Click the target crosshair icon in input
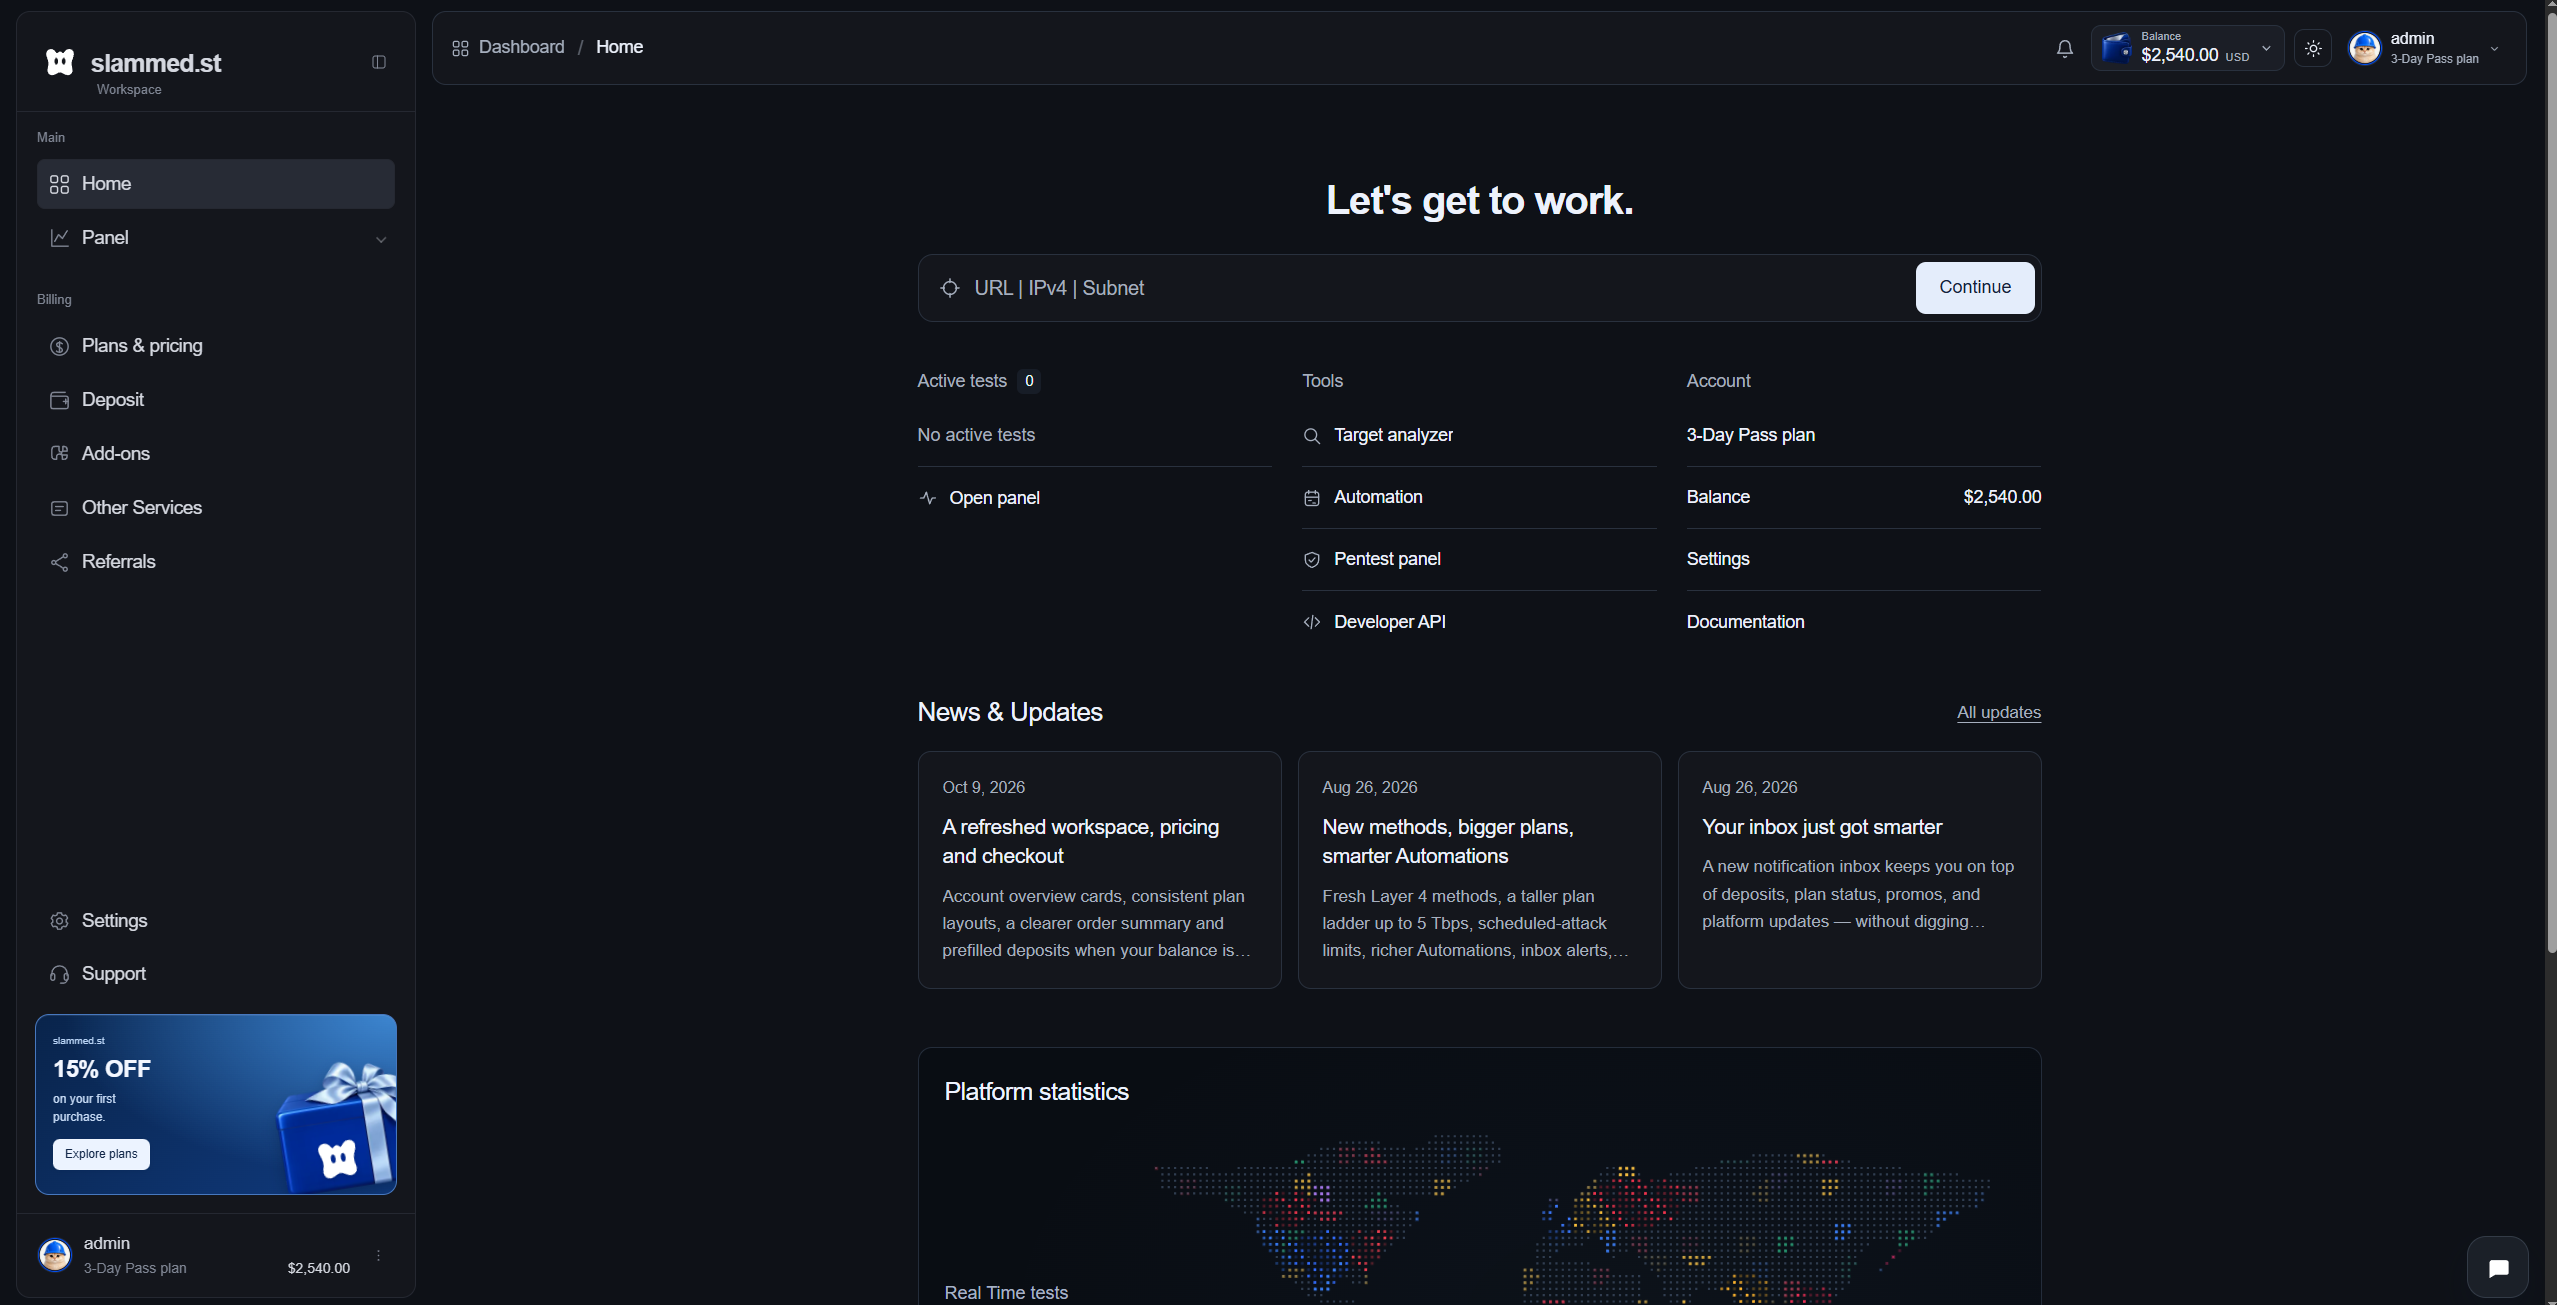The image size is (2557, 1305). click(950, 288)
